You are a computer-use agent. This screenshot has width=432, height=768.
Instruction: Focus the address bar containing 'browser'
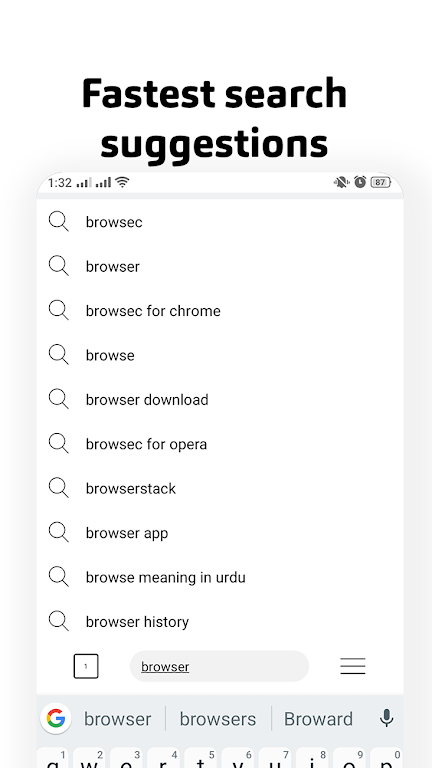pyautogui.click(x=219, y=666)
